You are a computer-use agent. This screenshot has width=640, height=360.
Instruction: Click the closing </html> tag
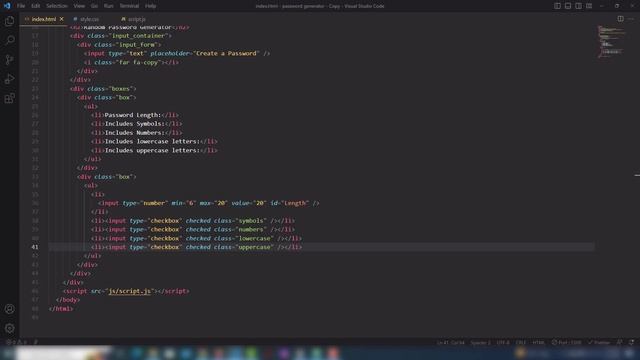click(61, 309)
